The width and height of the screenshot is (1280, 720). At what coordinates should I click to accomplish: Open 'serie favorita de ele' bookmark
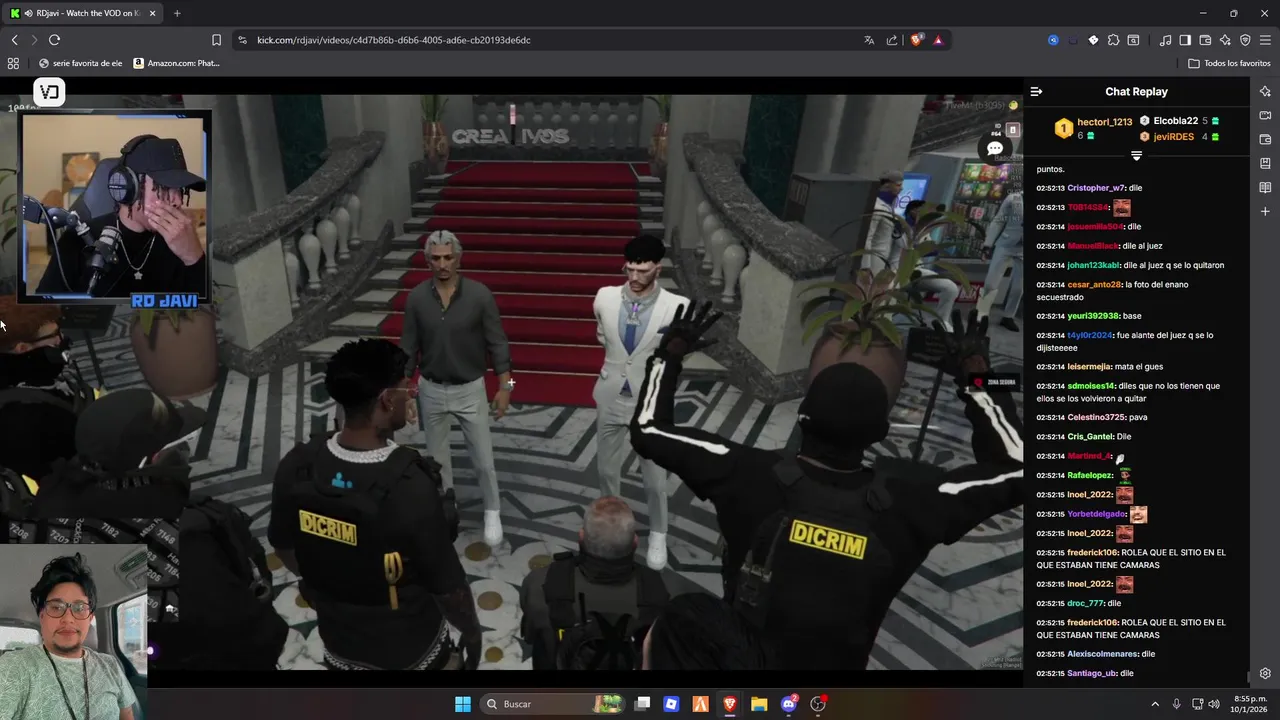(80, 63)
